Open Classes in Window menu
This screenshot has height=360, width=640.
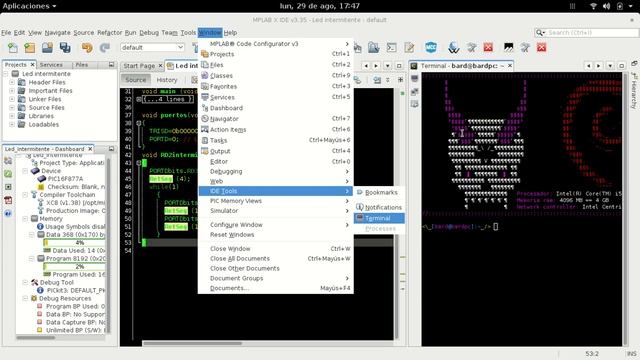(x=276, y=76)
